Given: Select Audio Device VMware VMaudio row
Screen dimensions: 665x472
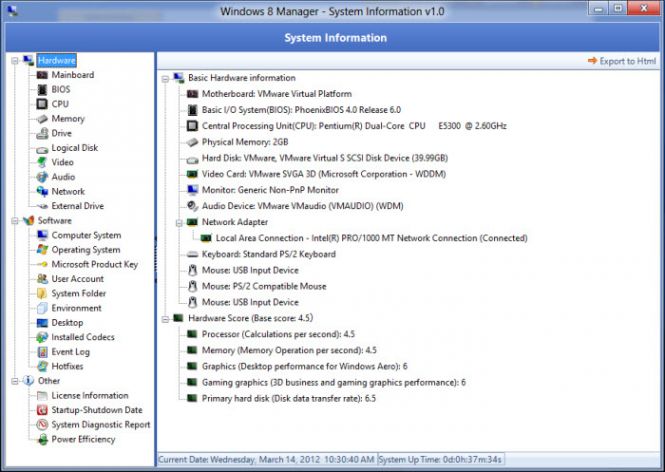Looking at the screenshot, I should [302, 206].
